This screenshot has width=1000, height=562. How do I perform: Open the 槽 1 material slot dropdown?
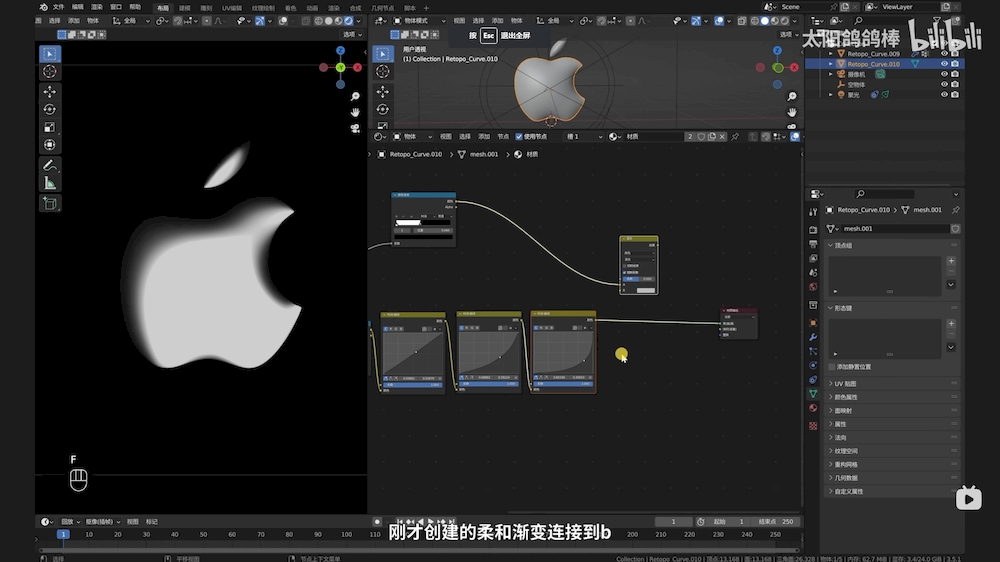click(x=583, y=137)
